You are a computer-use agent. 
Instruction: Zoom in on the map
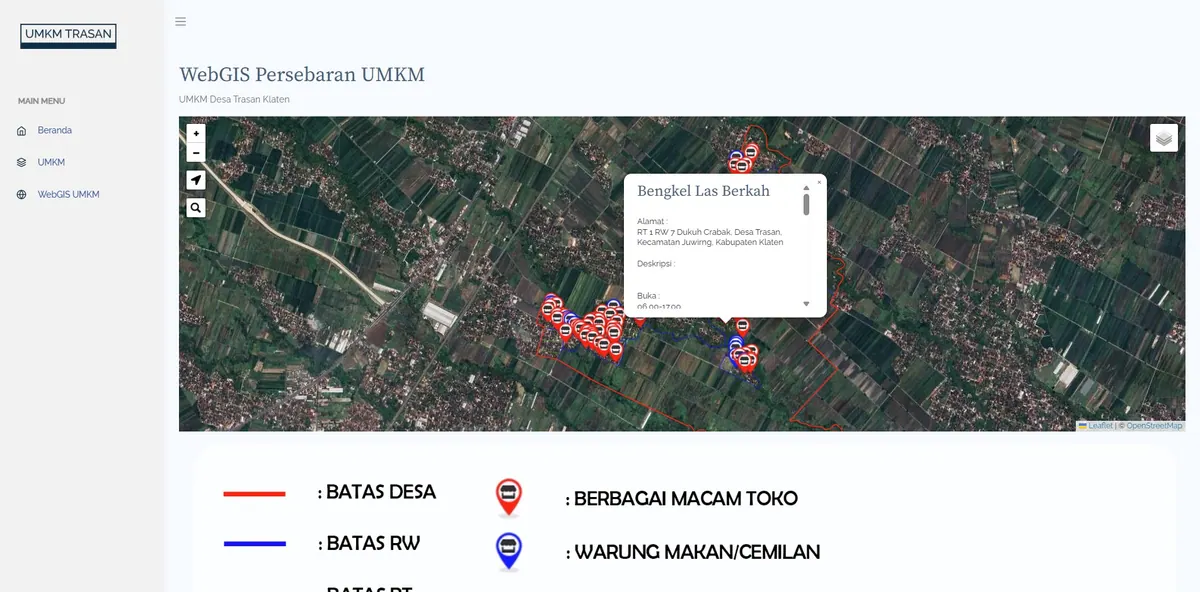tap(196, 133)
